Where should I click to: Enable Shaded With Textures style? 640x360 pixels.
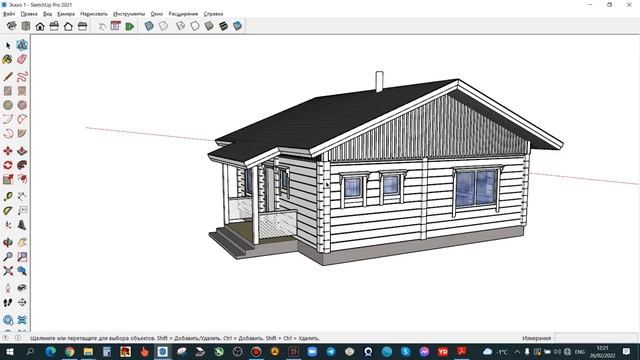coord(223,26)
